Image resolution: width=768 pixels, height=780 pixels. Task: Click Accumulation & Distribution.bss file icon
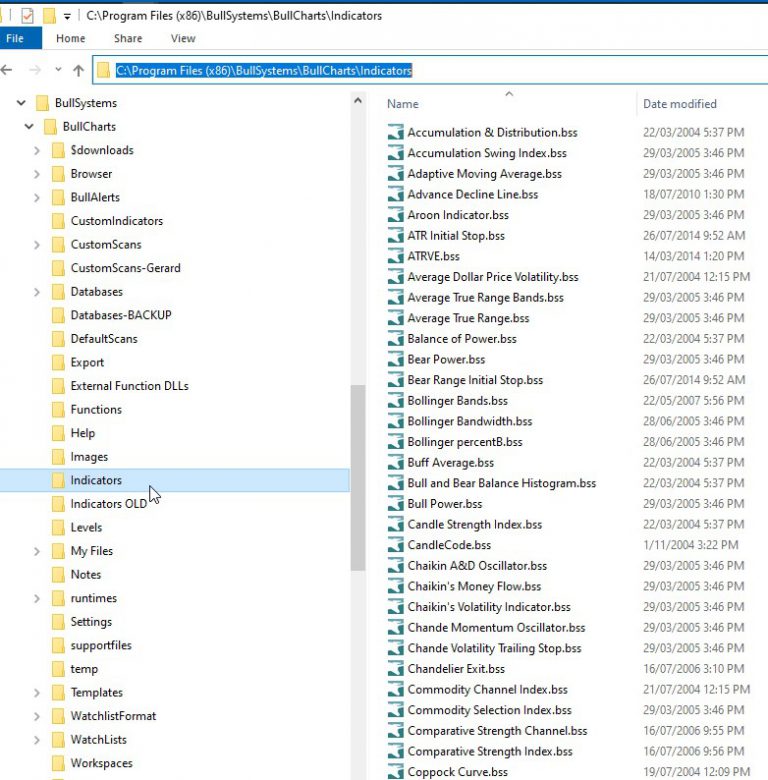[395, 132]
